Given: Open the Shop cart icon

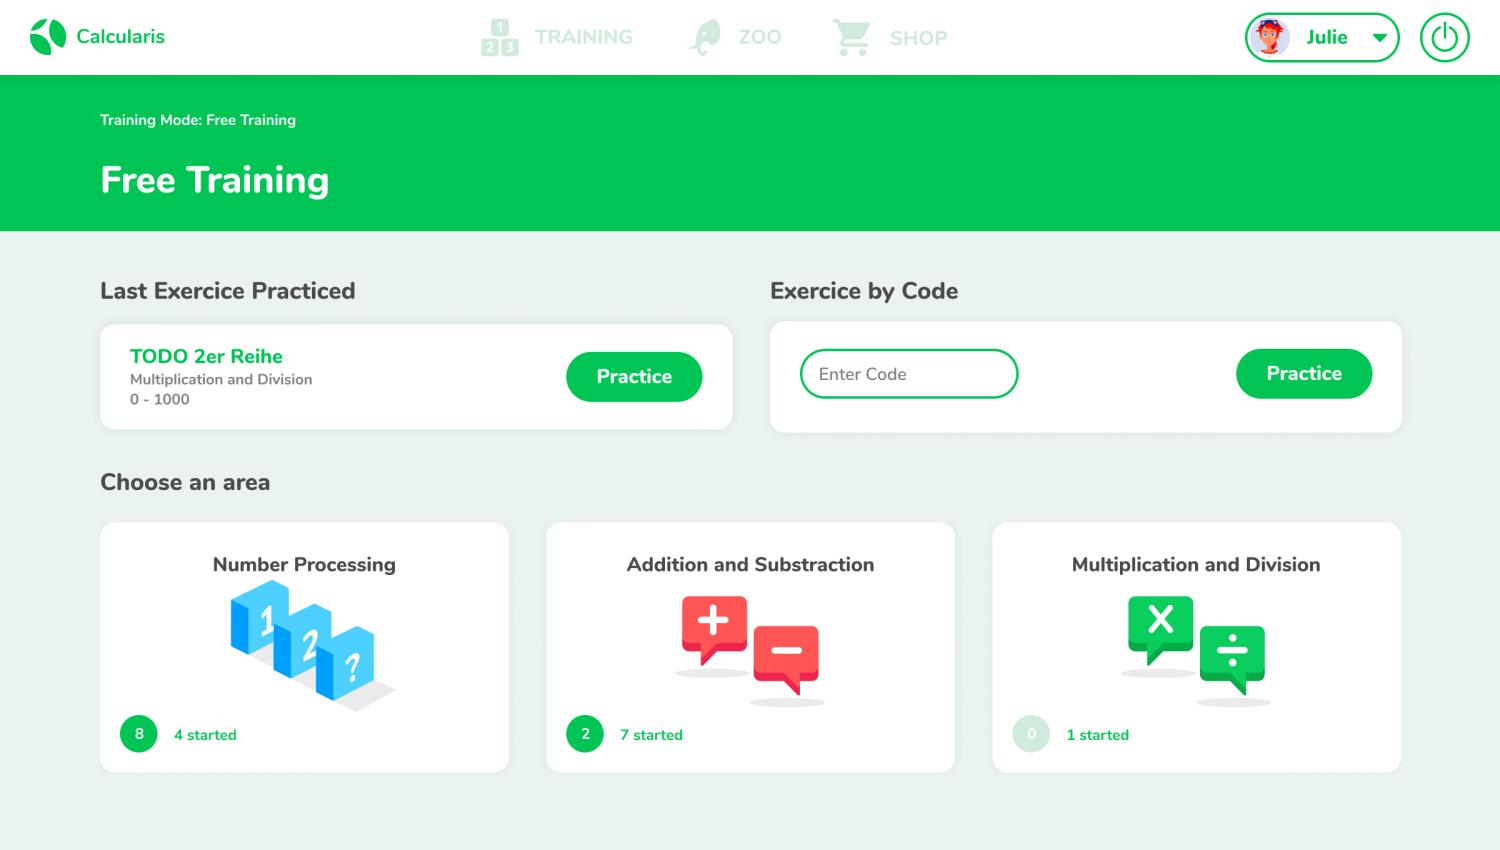Looking at the screenshot, I should (852, 38).
